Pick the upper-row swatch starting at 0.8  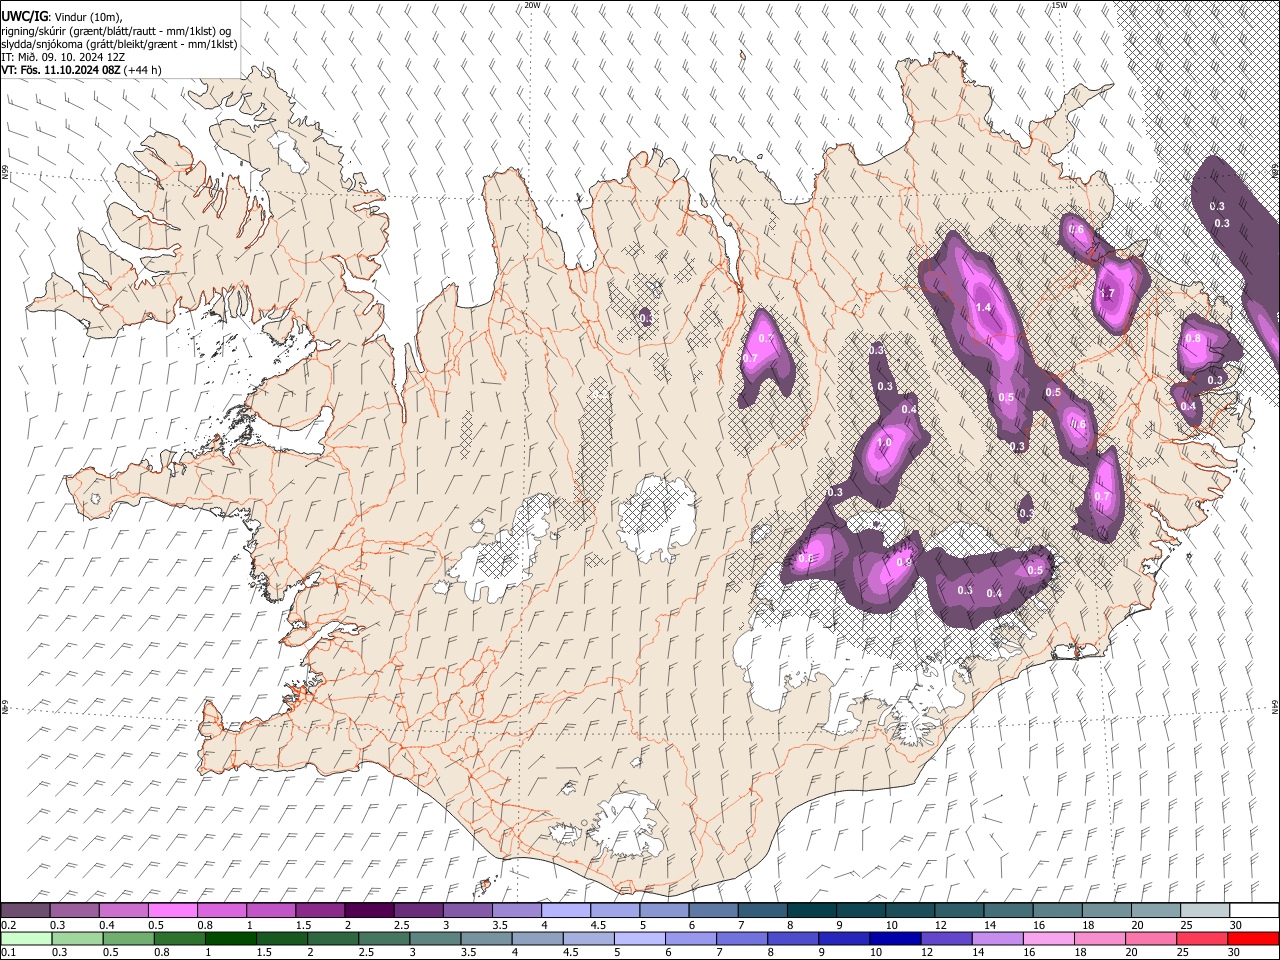tap(221, 911)
